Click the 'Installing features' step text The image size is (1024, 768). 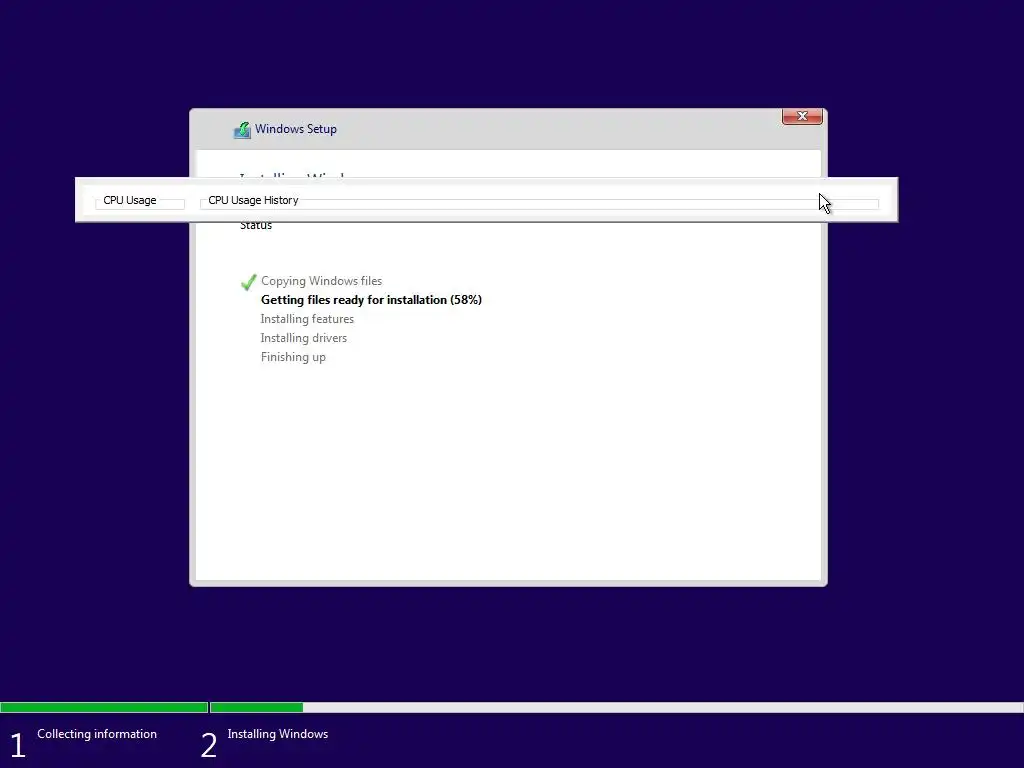coord(307,319)
